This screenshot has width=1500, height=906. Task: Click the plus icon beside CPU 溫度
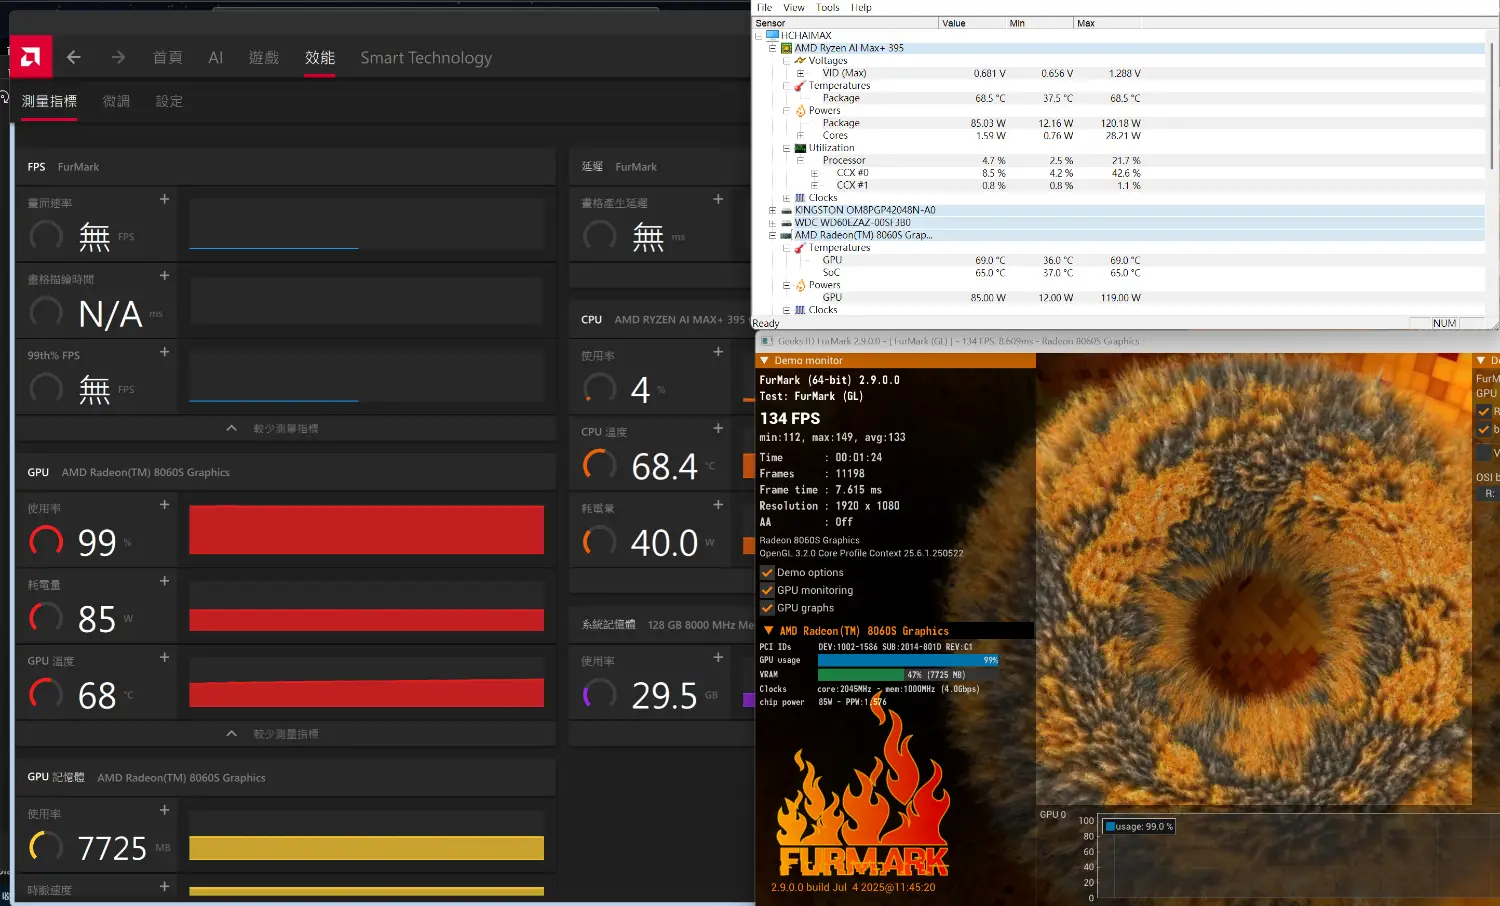click(718, 428)
